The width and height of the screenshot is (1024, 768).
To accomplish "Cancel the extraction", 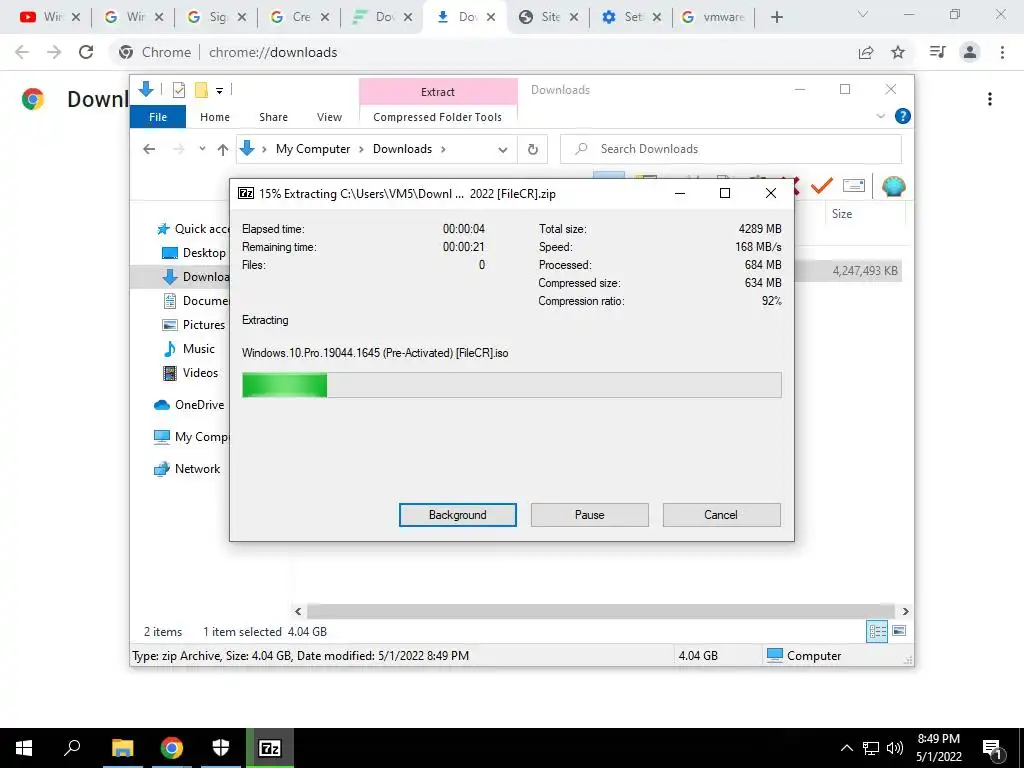I will (721, 515).
